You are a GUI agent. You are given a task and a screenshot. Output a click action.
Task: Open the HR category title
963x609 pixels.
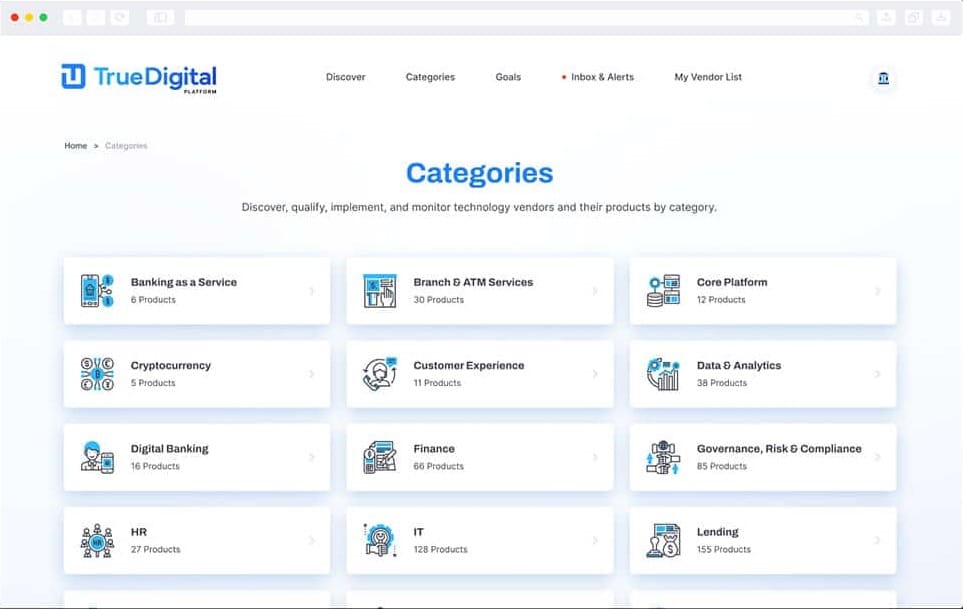pyautogui.click(x=138, y=532)
